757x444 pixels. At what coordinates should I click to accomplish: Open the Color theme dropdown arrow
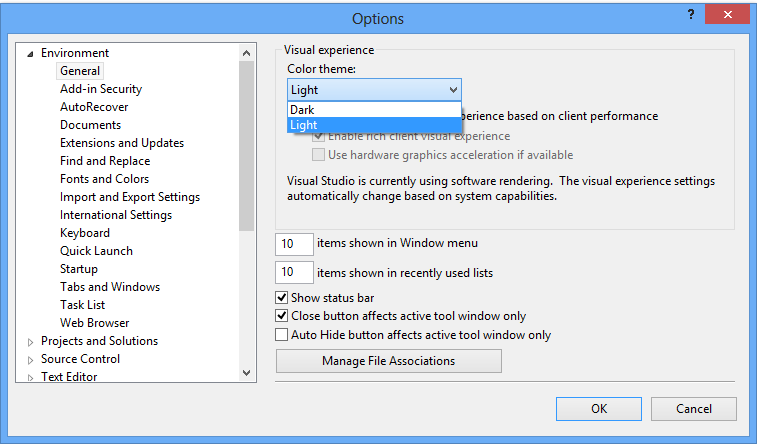[x=453, y=90]
